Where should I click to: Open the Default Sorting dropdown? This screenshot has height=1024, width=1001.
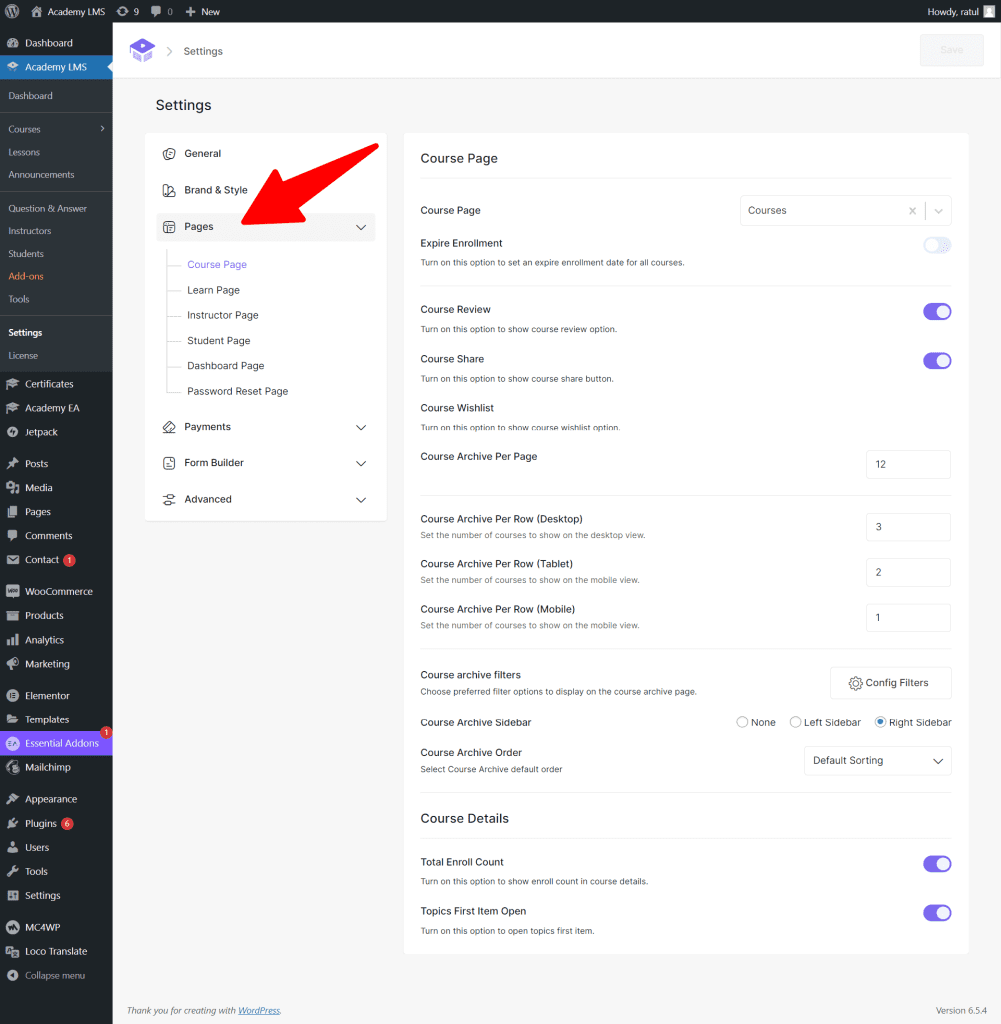[877, 760]
